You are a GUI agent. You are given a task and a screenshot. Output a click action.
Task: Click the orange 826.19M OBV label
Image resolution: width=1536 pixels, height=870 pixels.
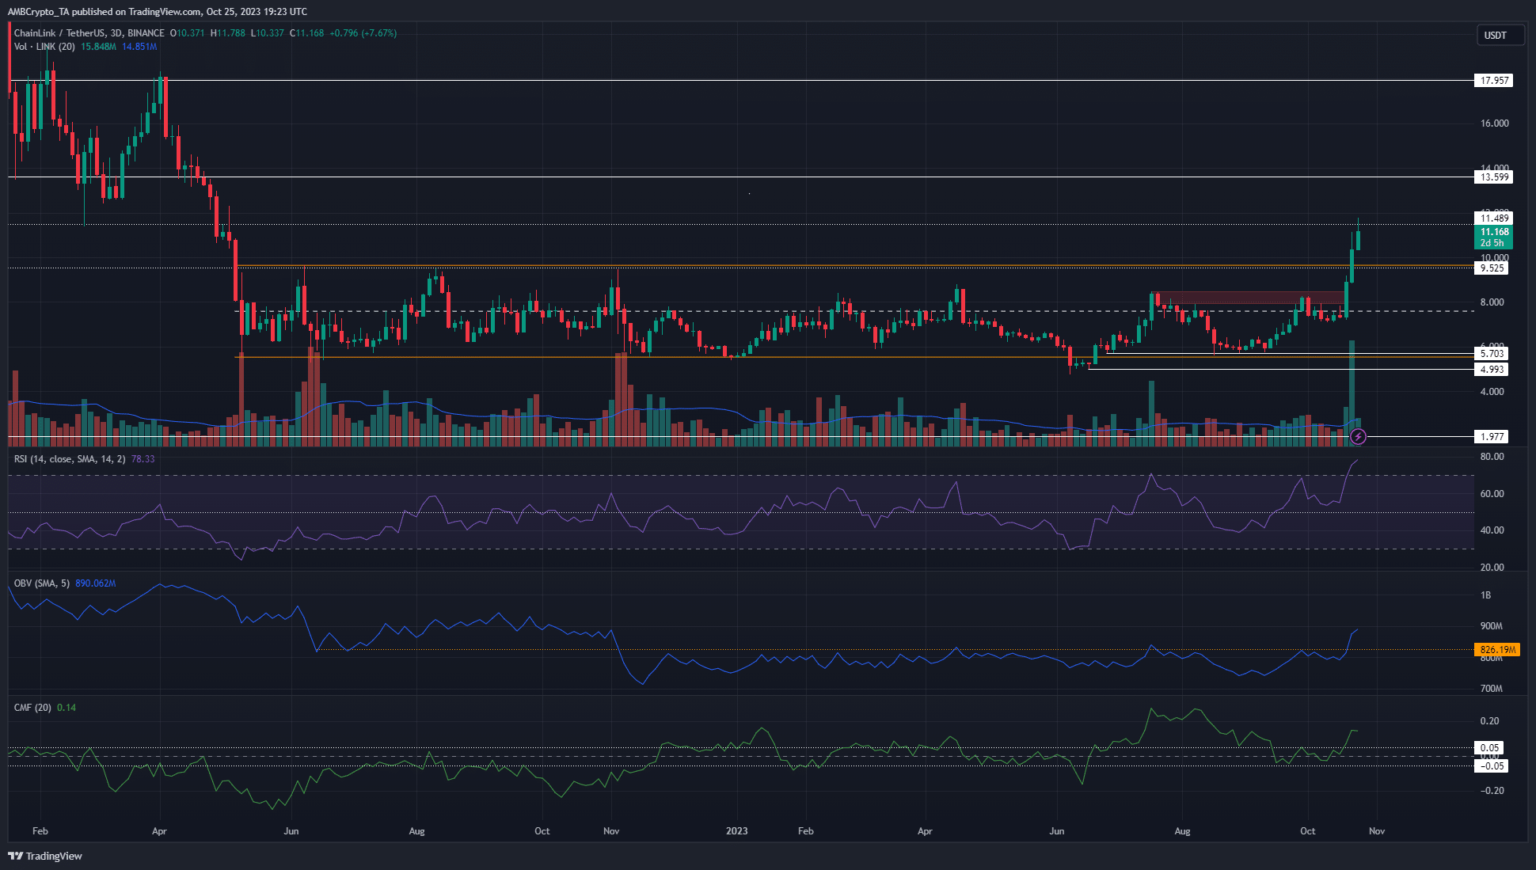coord(1497,650)
